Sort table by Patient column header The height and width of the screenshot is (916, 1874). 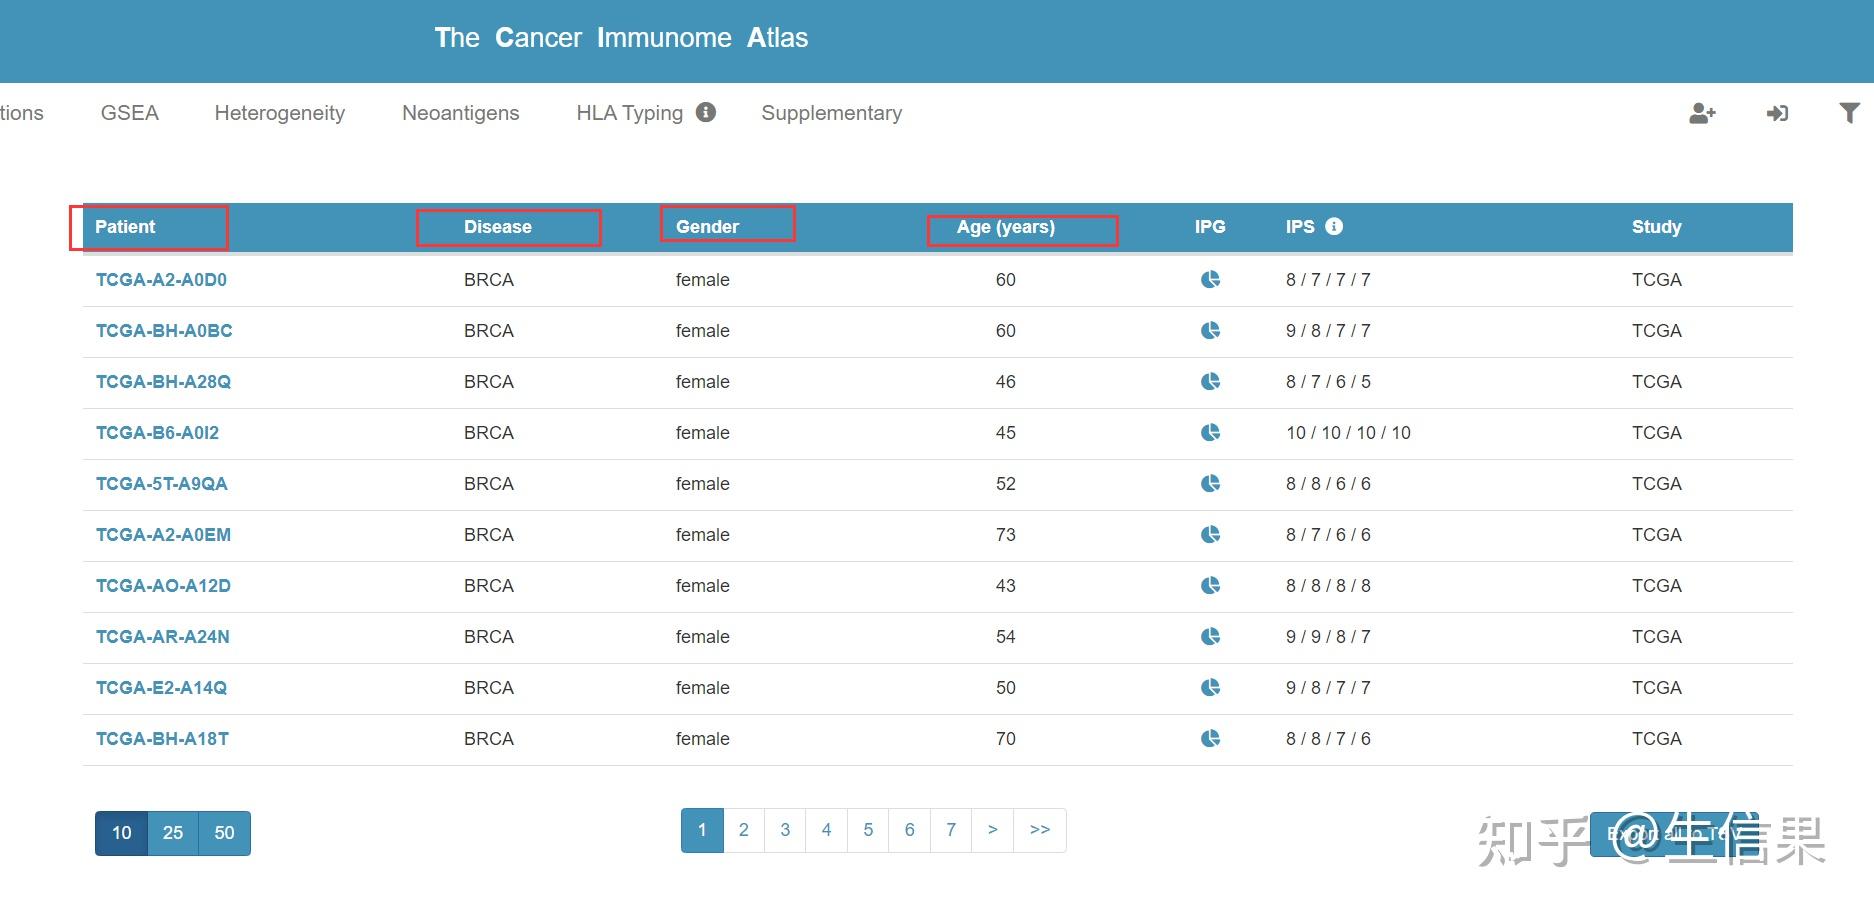coord(125,227)
